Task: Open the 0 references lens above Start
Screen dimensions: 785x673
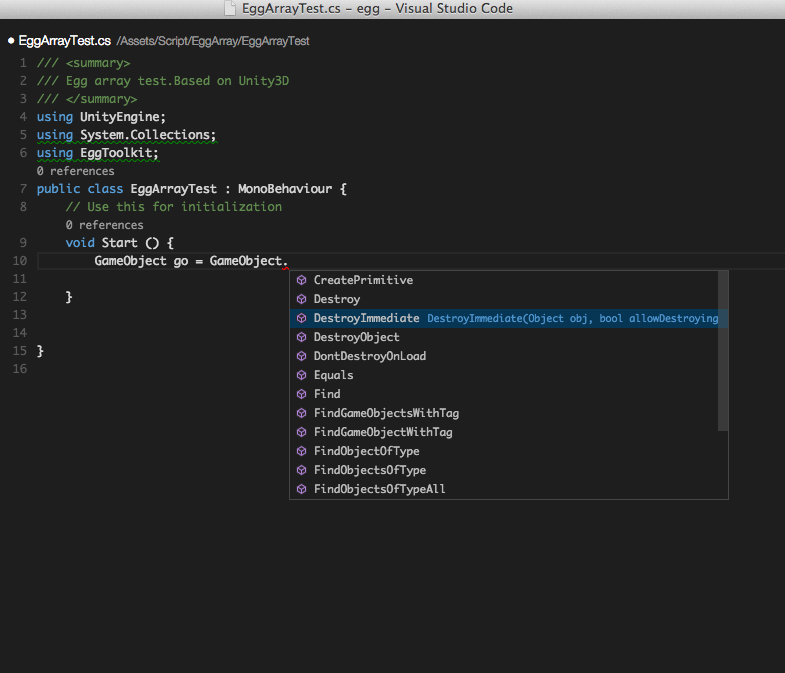Action: click(x=105, y=225)
